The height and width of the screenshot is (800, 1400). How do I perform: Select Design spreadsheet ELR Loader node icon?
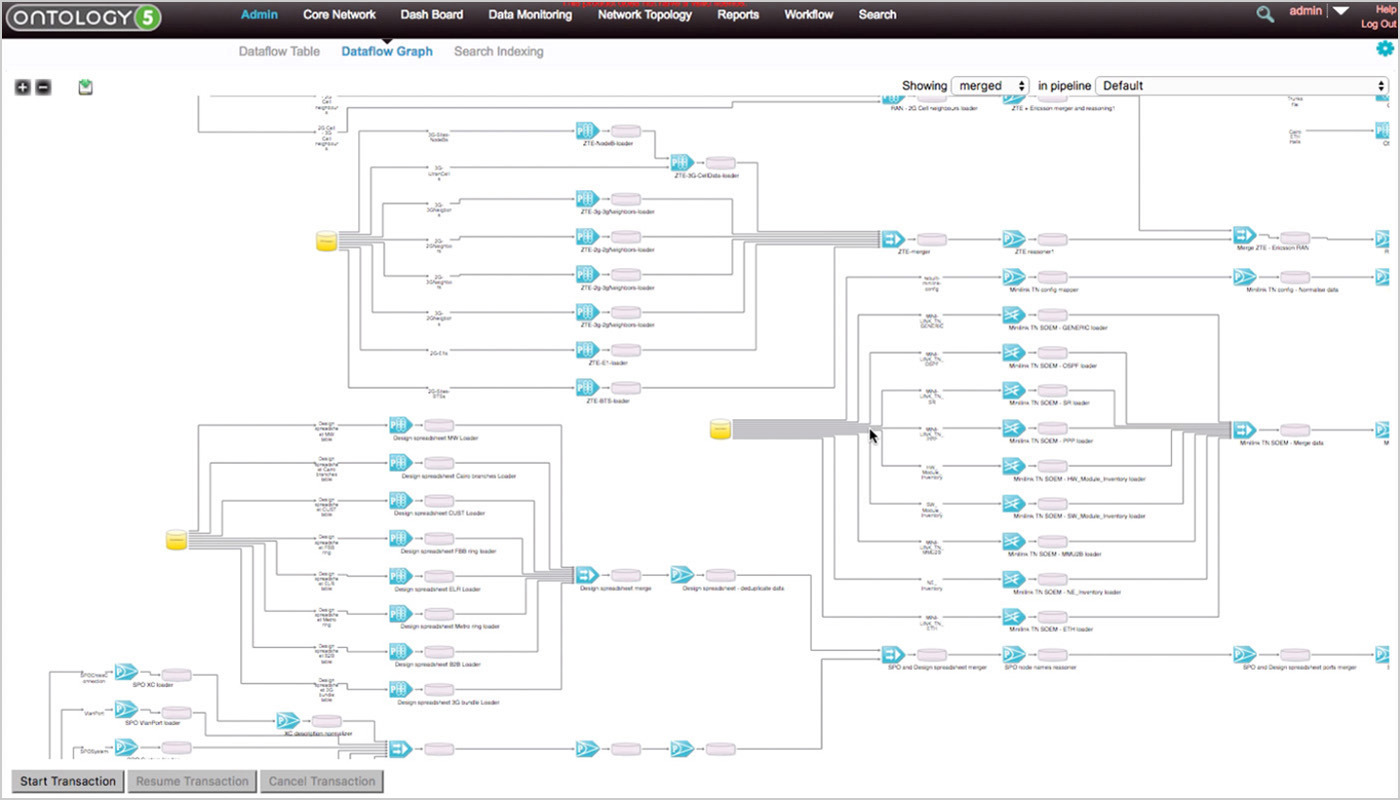pyautogui.click(x=400, y=575)
